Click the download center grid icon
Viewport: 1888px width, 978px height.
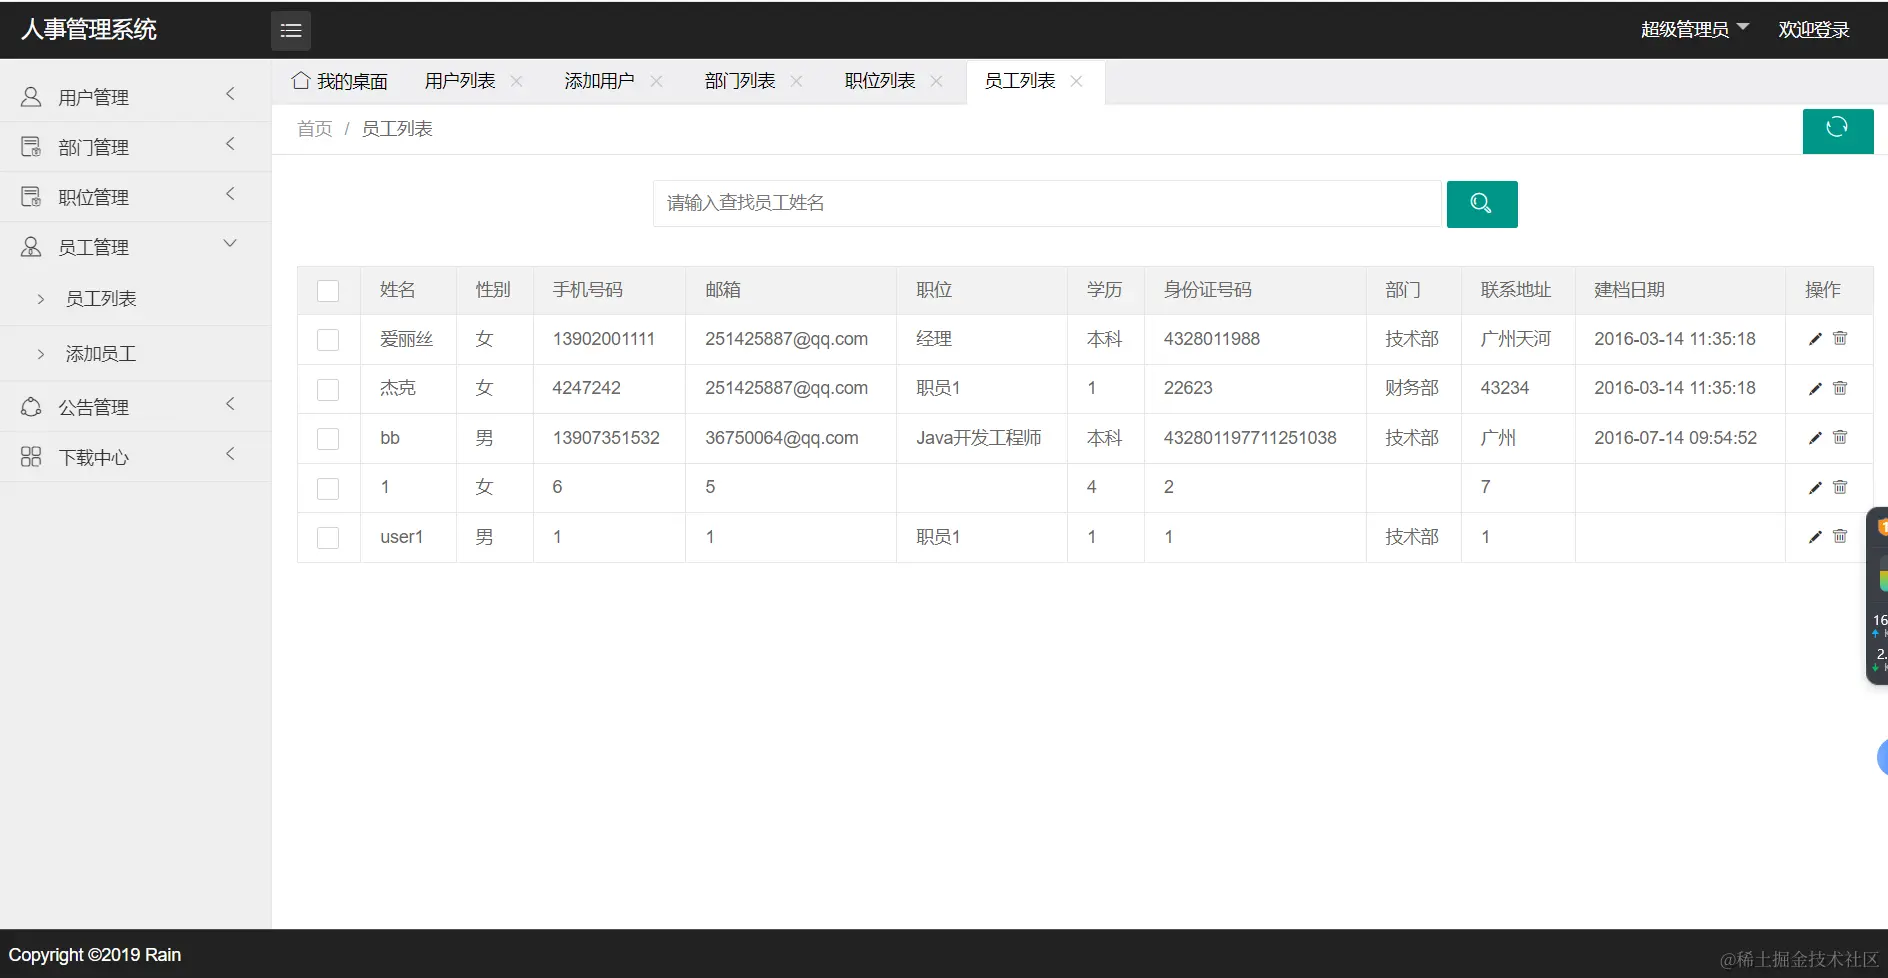coord(31,457)
